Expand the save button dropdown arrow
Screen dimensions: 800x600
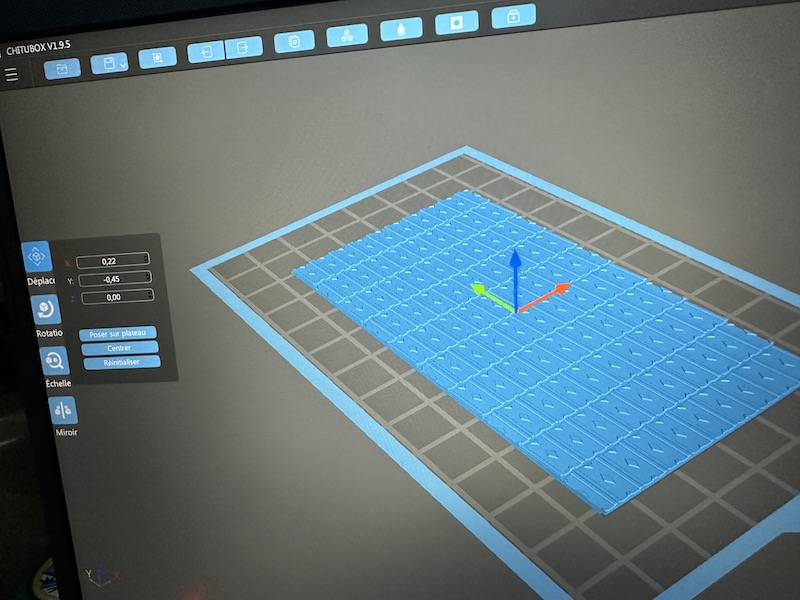click(122, 65)
